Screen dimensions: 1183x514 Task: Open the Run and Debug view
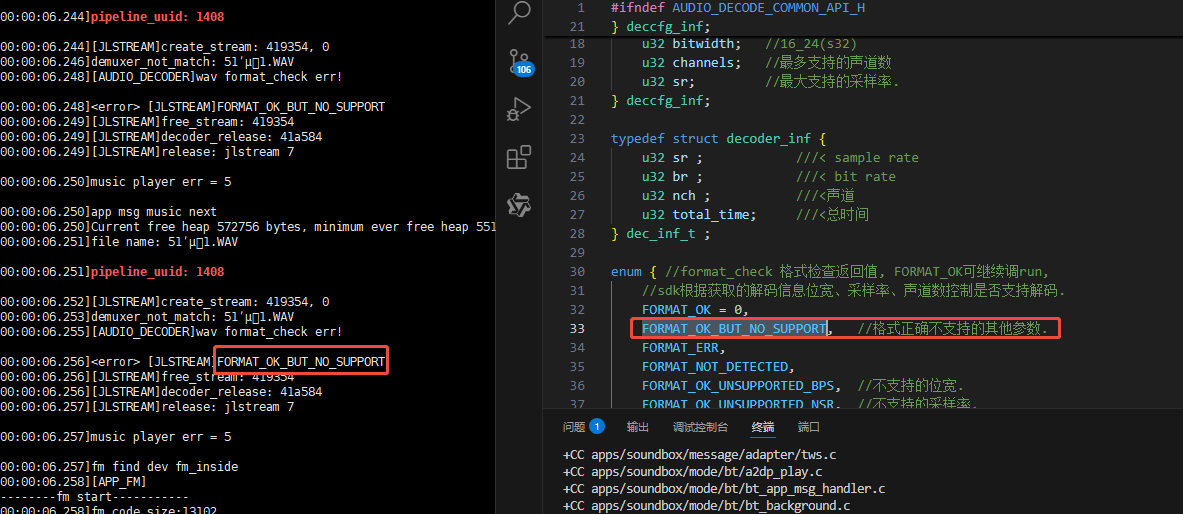519,110
